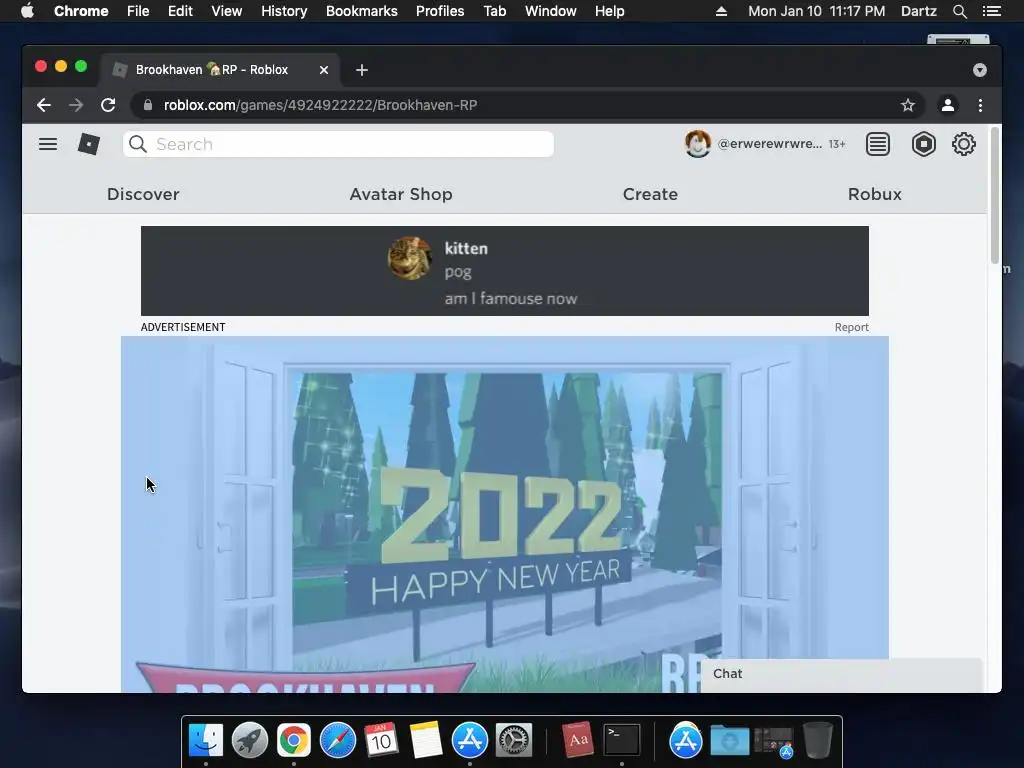
Task: Open the Bookmarks menu
Action: coord(362,11)
